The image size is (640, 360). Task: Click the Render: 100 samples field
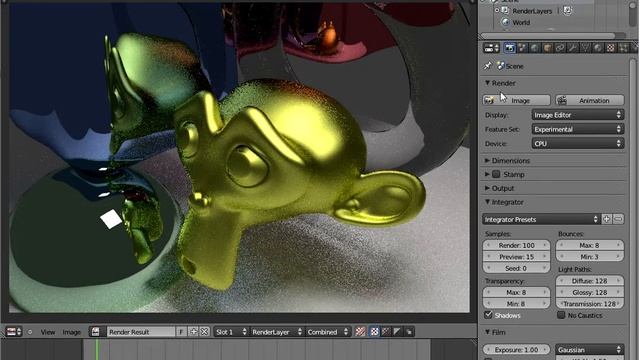(x=516, y=245)
